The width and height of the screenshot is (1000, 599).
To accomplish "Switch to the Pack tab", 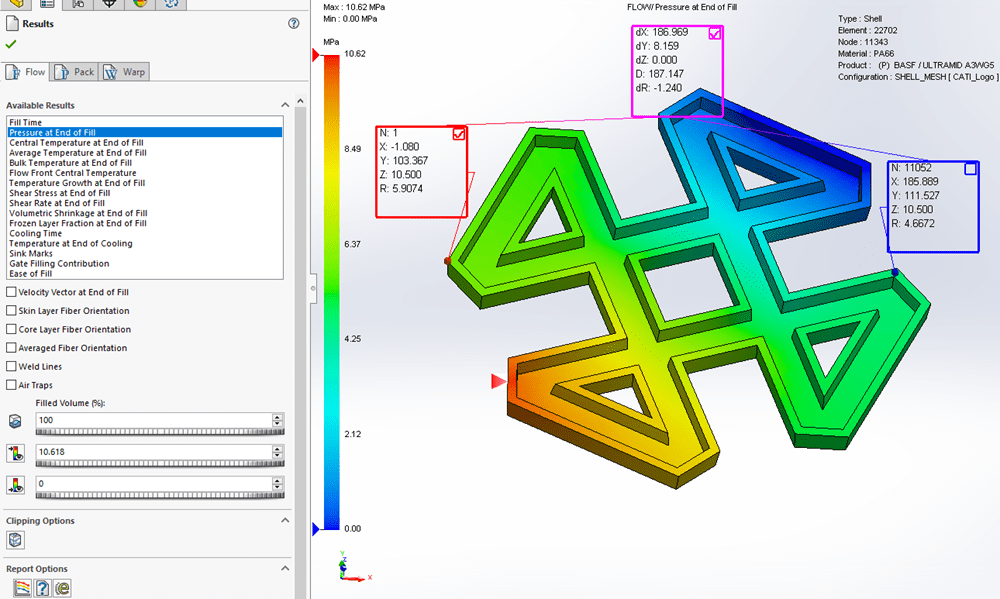I will [x=75, y=72].
